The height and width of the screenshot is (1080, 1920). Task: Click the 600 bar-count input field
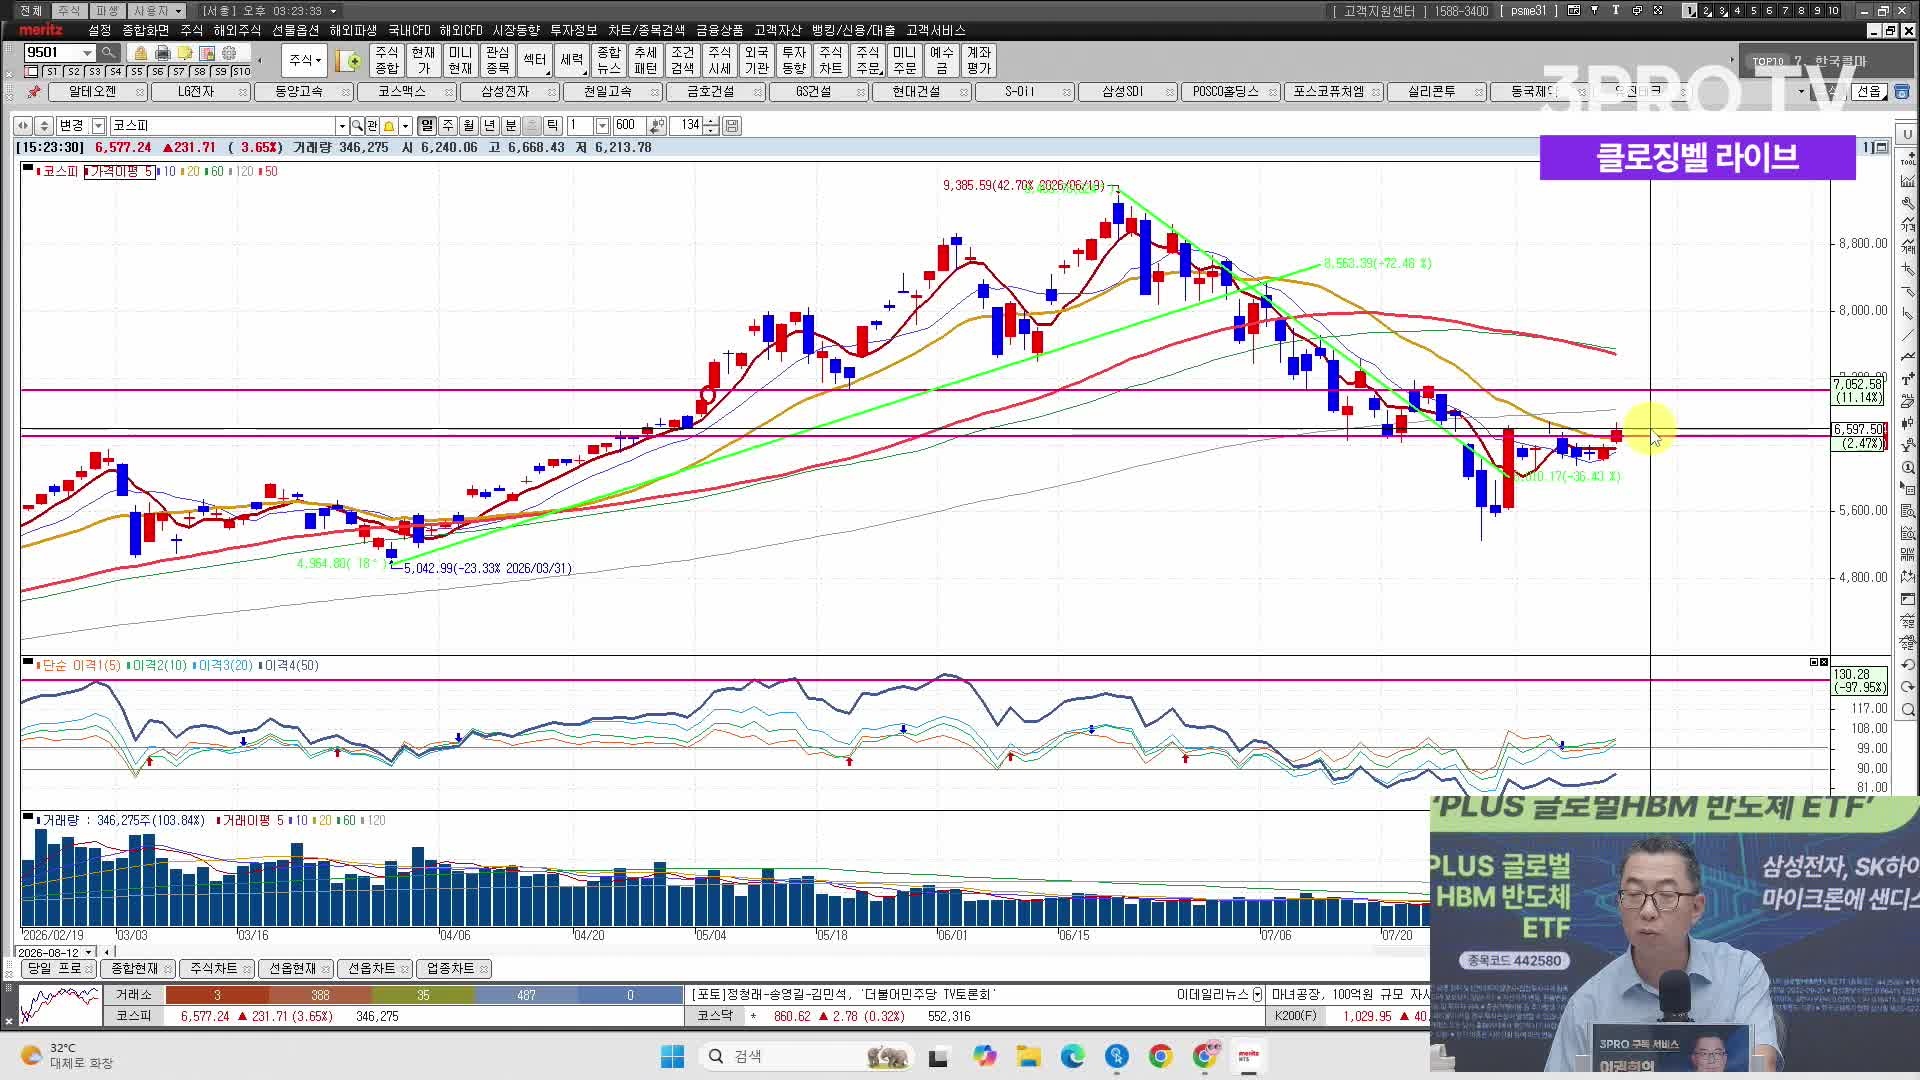(629, 126)
